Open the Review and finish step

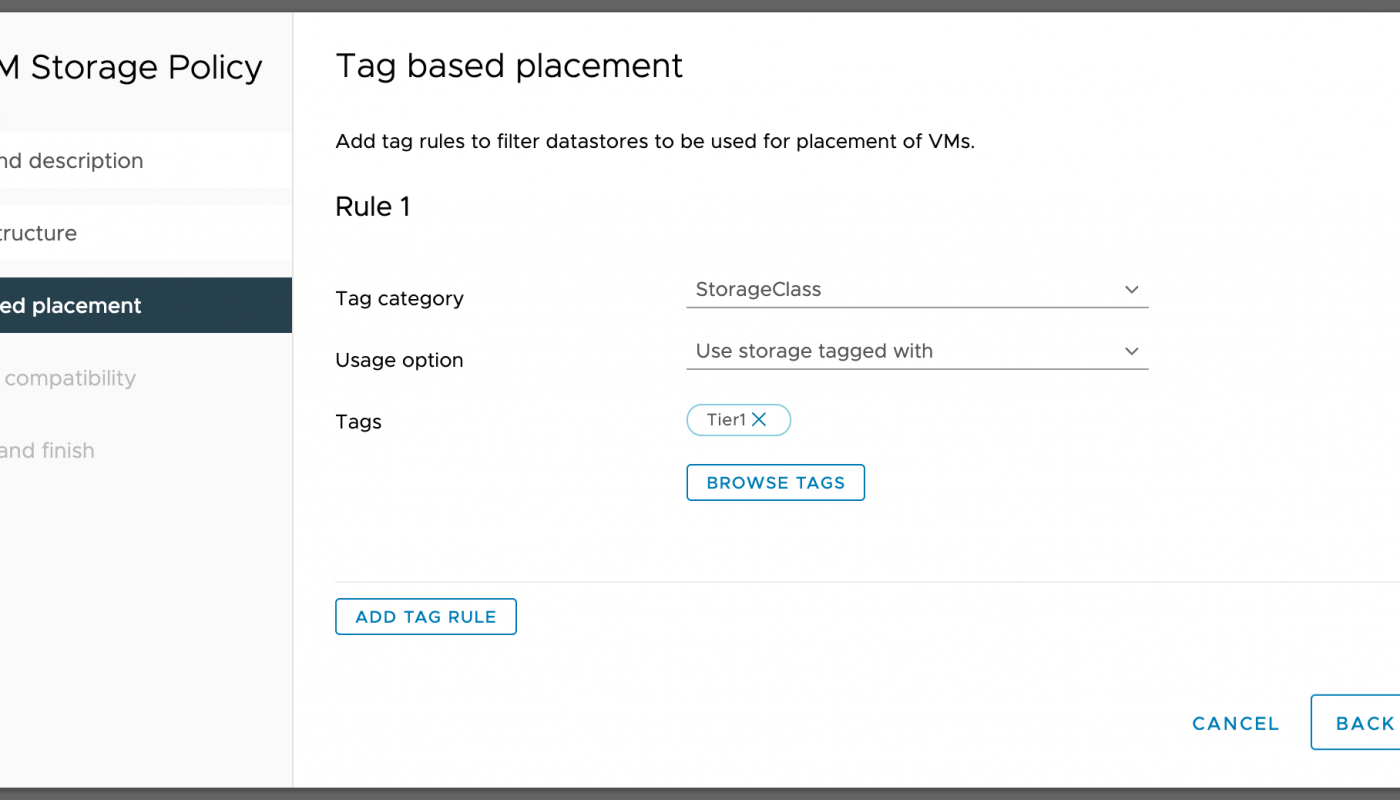(48, 451)
